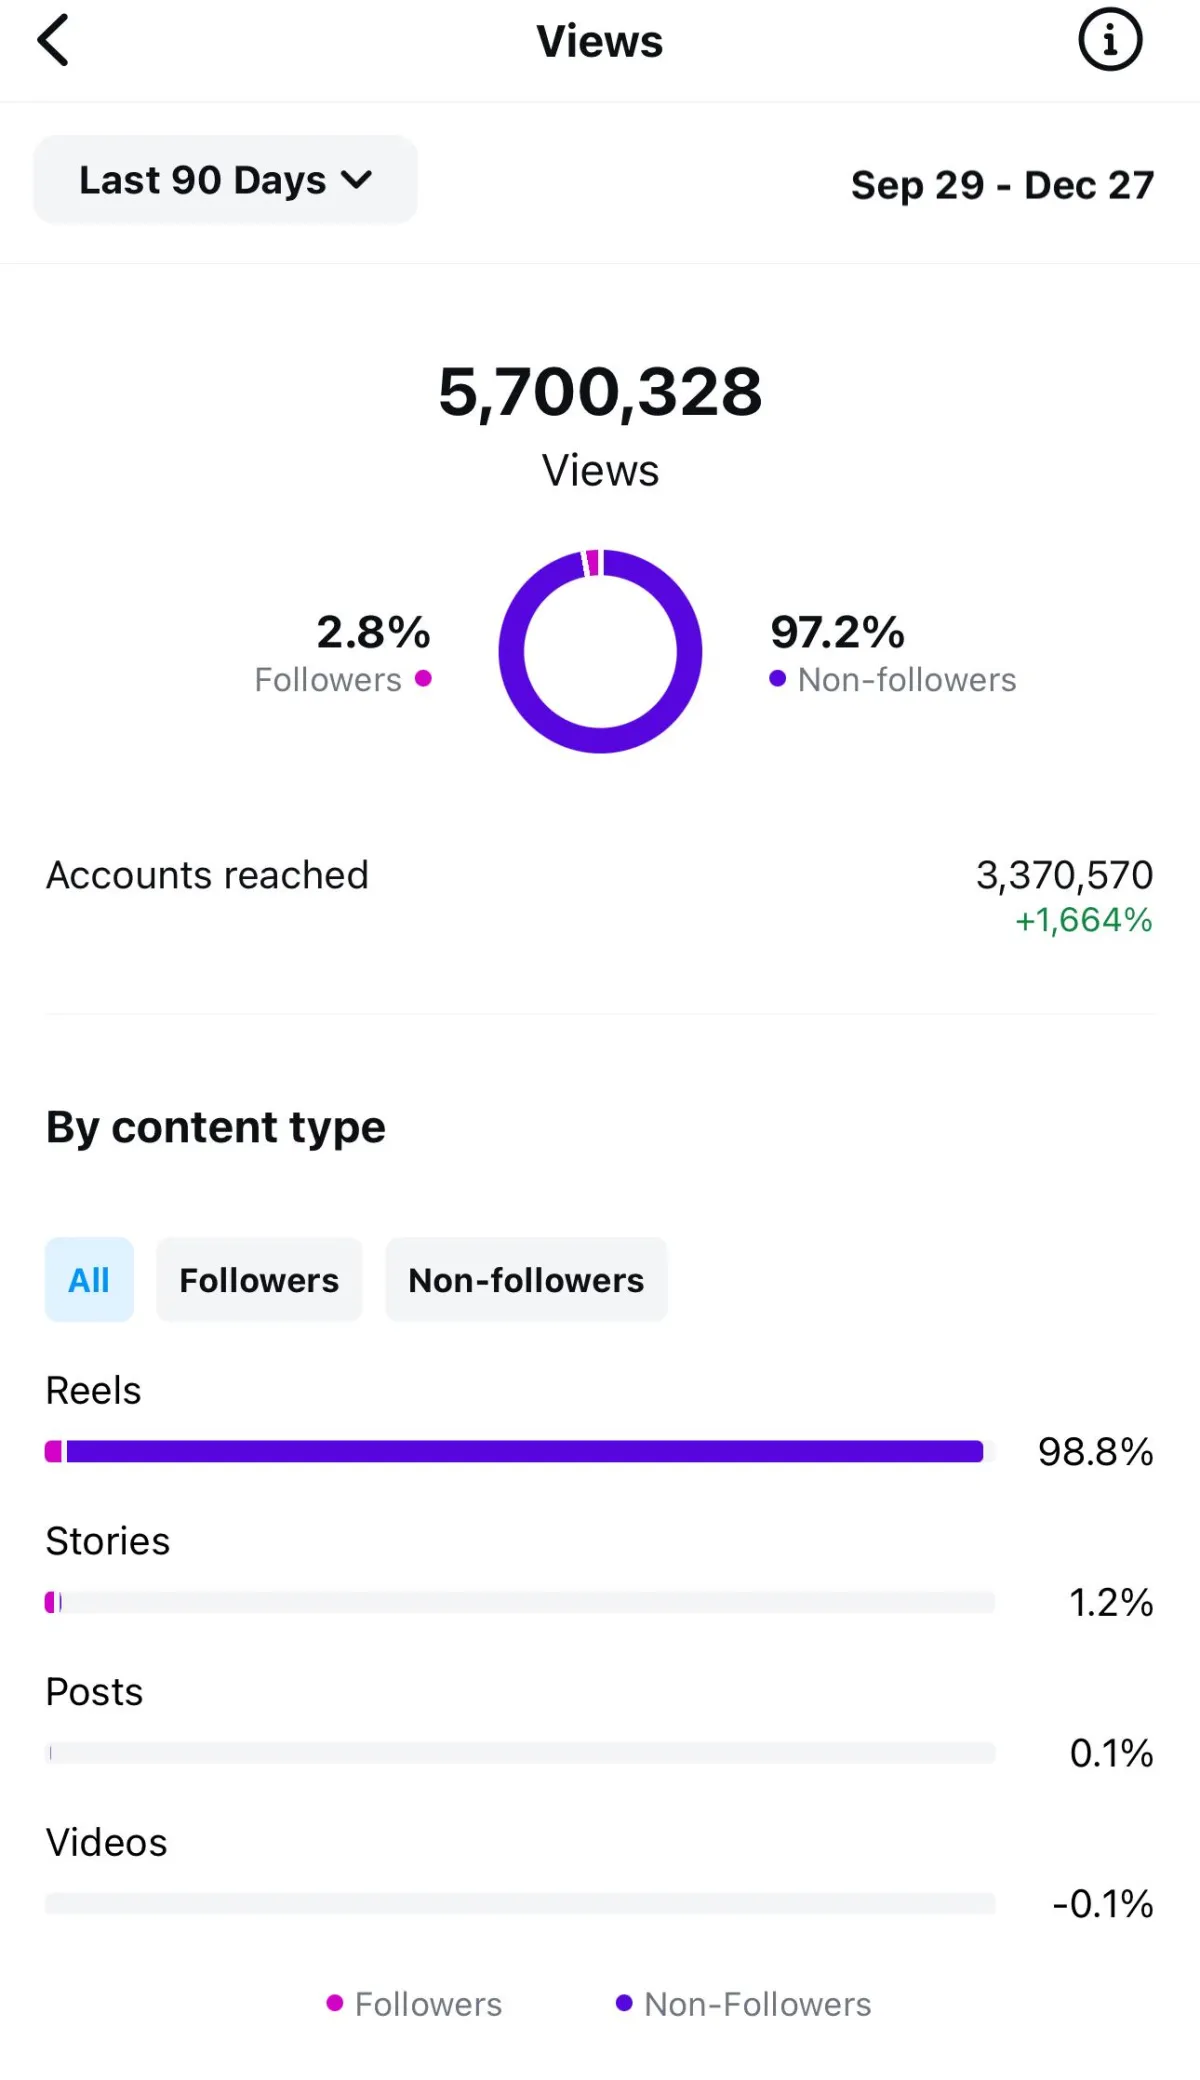Viewport: 1200px width, 2080px height.
Task: Tap the Videos content type bar
Action: click(x=520, y=1903)
